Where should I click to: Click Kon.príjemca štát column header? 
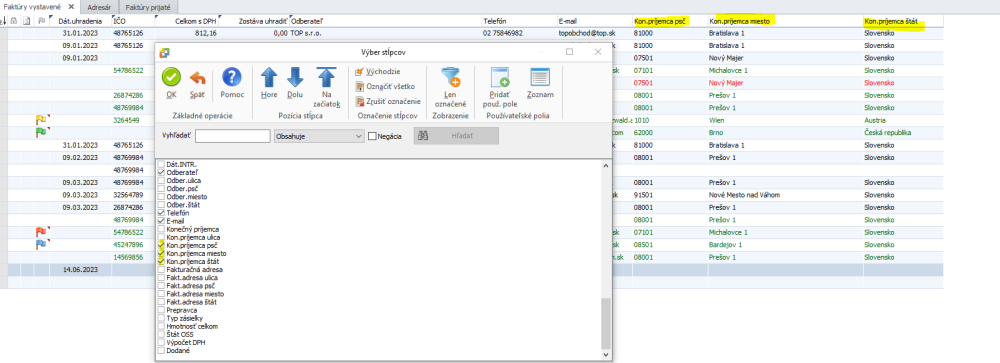tap(902, 22)
